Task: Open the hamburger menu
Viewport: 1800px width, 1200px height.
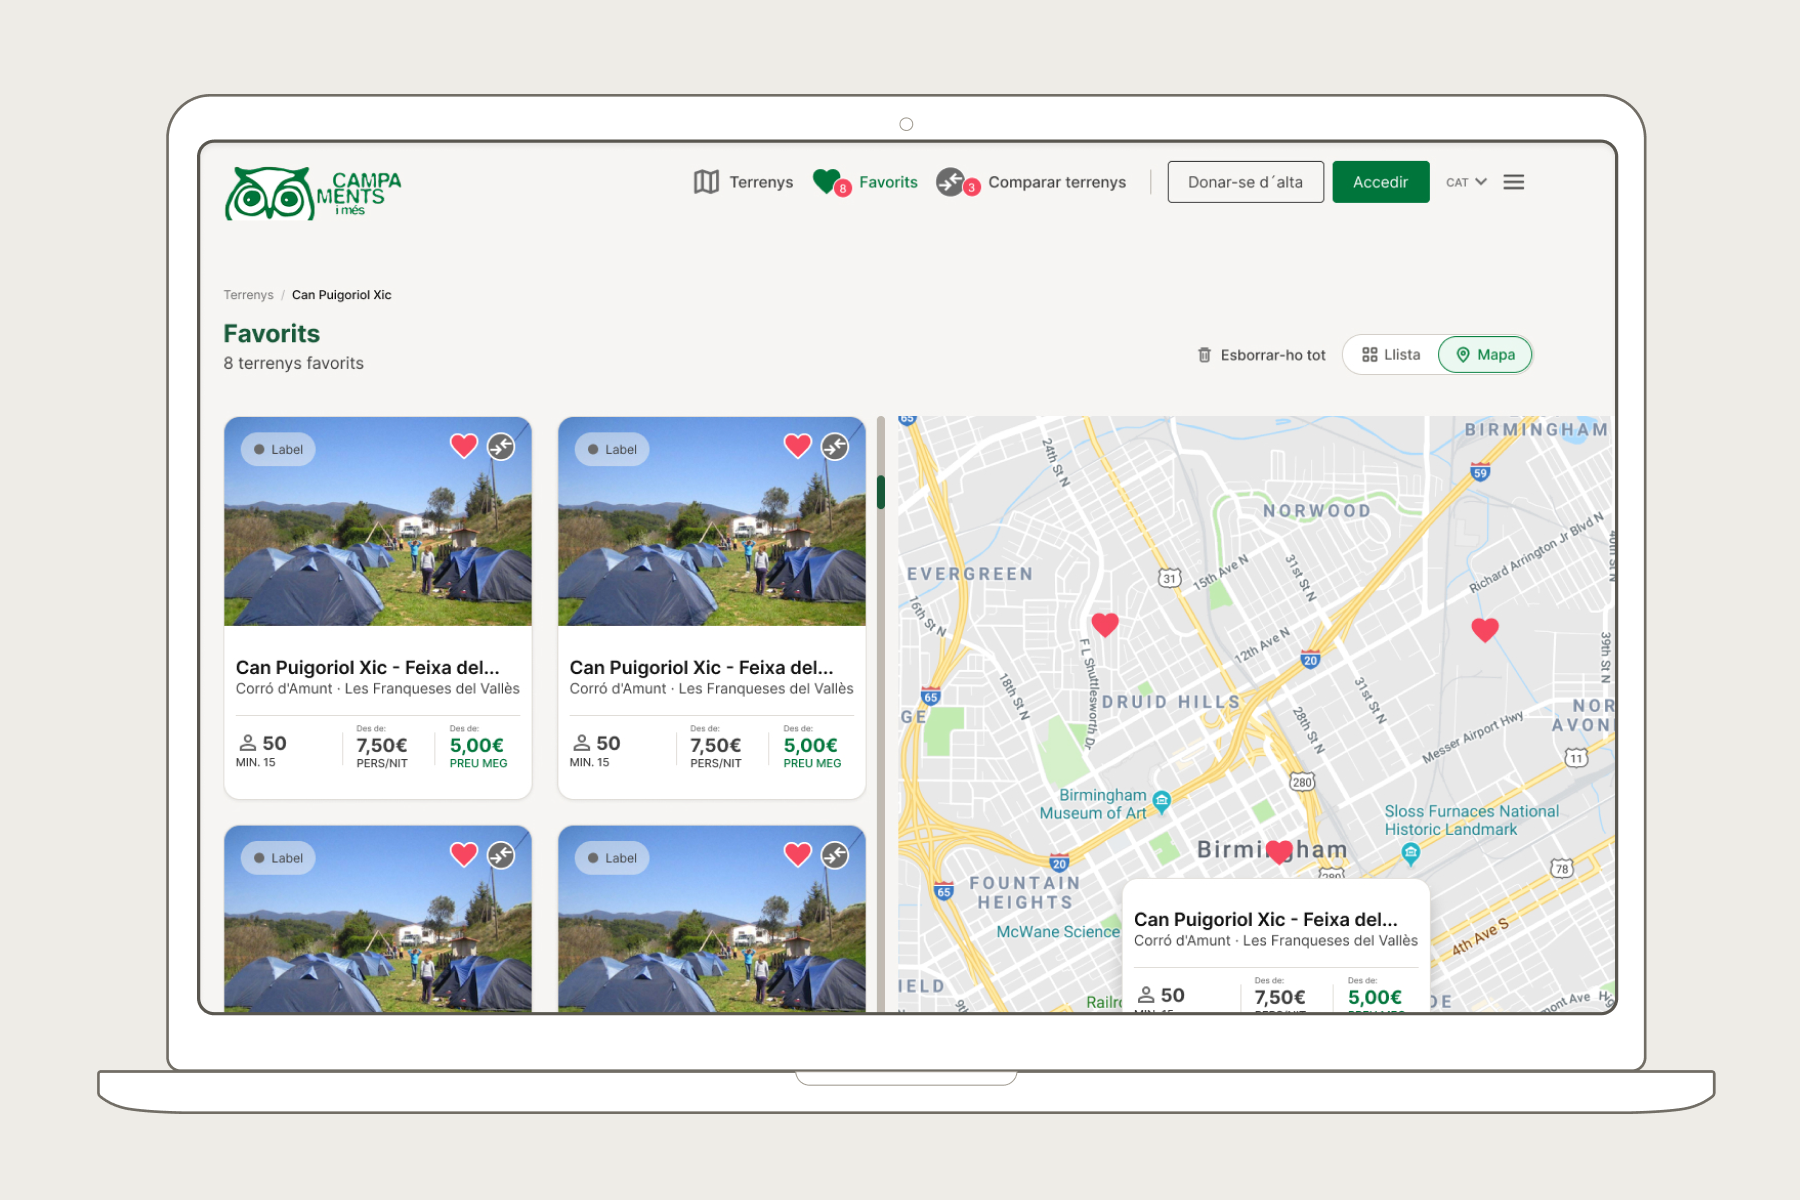Action: click(x=1514, y=182)
